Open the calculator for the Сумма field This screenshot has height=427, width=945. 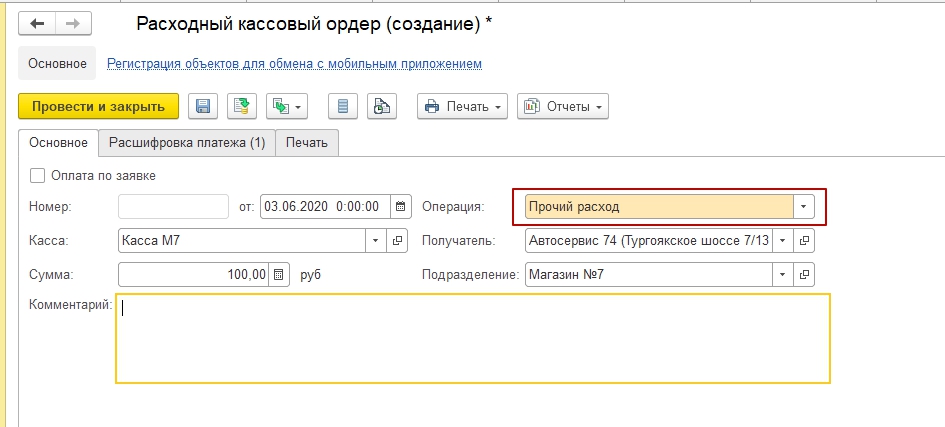[279, 274]
